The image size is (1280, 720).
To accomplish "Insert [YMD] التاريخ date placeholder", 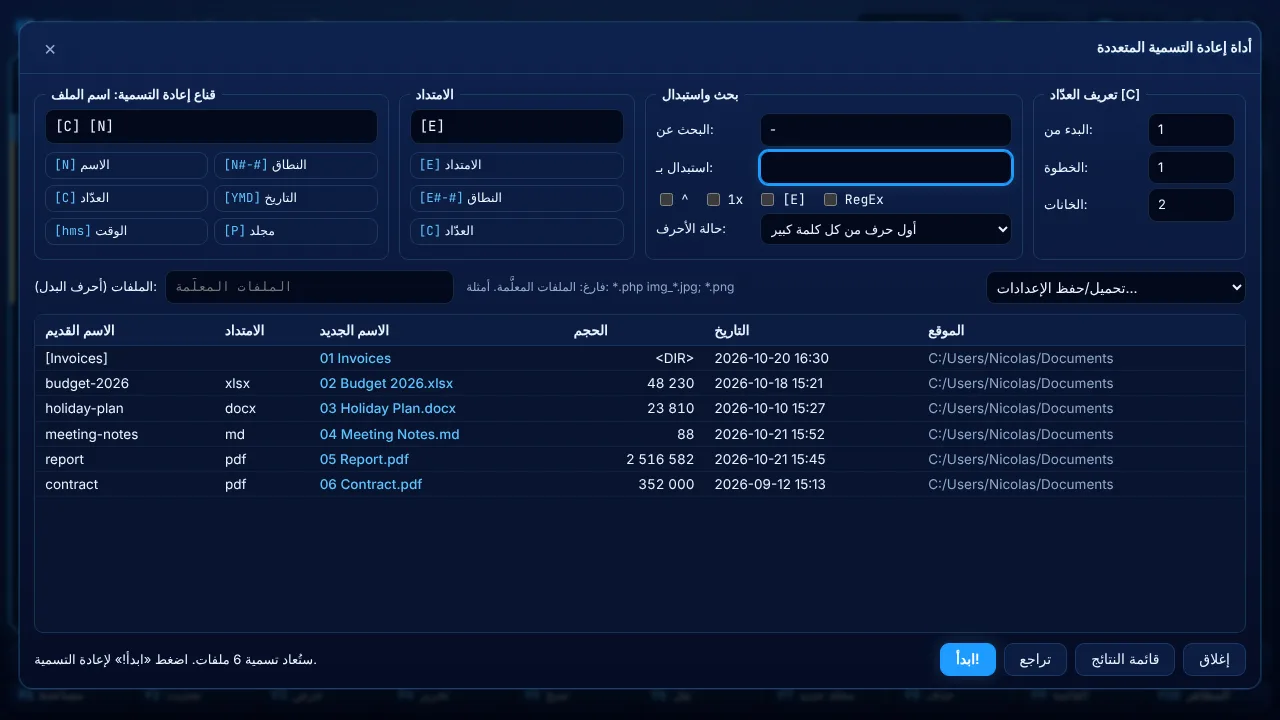I will tap(296, 198).
